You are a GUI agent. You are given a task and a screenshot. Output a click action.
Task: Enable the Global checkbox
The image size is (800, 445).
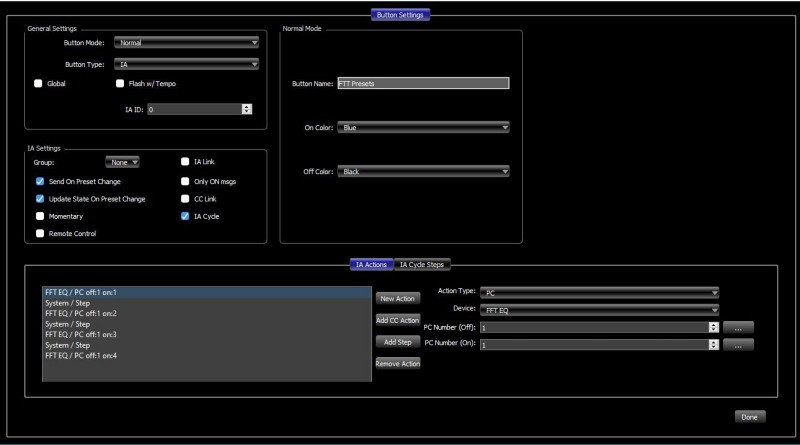pyautogui.click(x=40, y=83)
